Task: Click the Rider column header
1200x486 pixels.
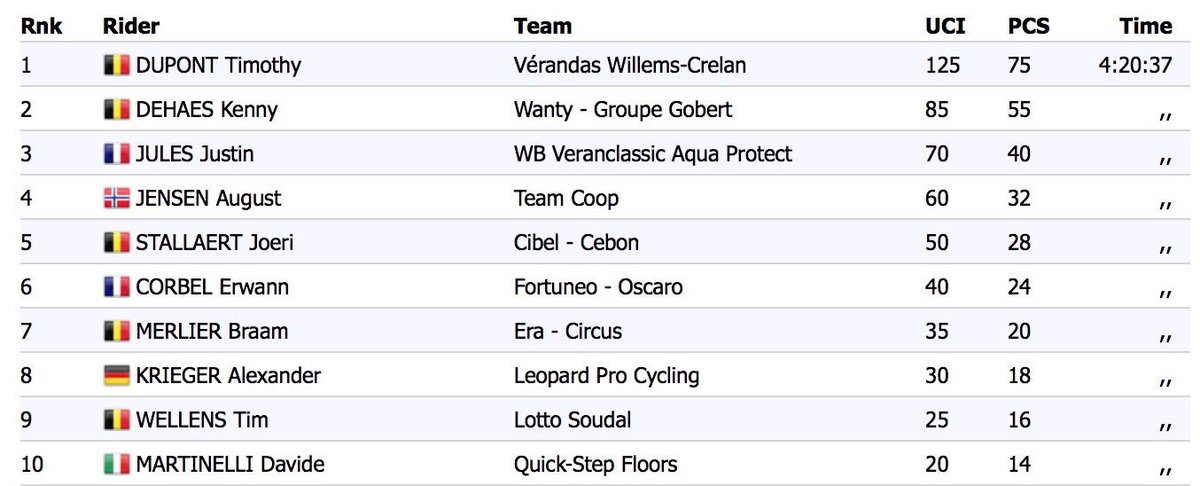Action: [x=131, y=26]
